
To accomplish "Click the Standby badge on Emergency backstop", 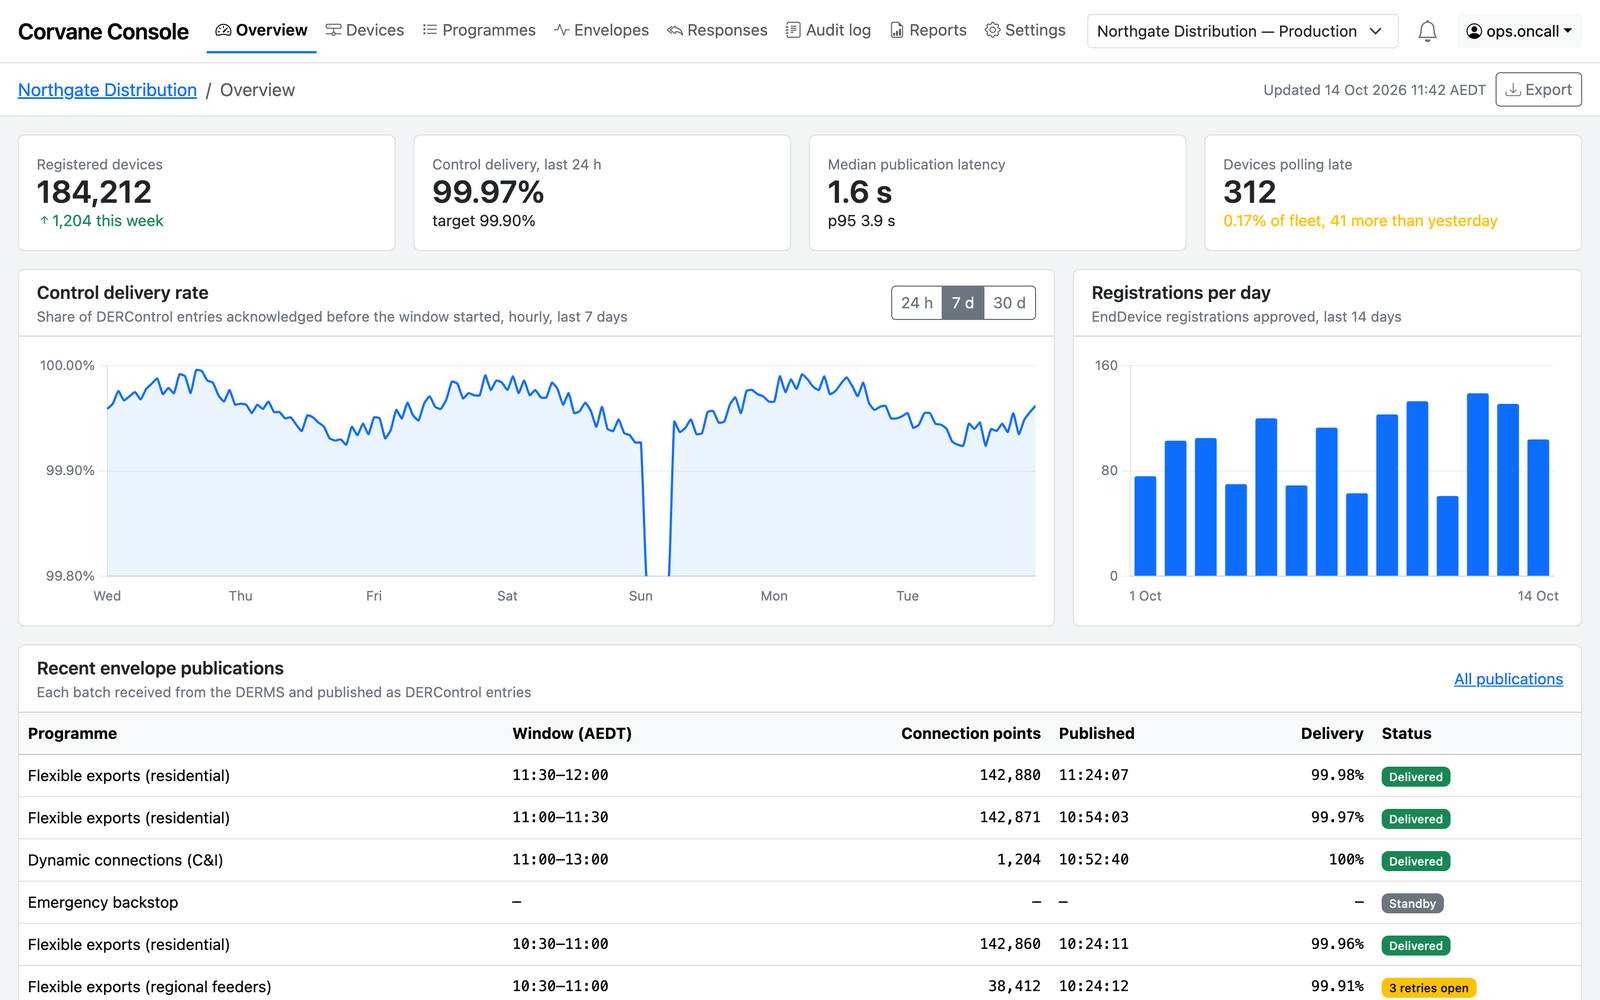I will 1412,904.
